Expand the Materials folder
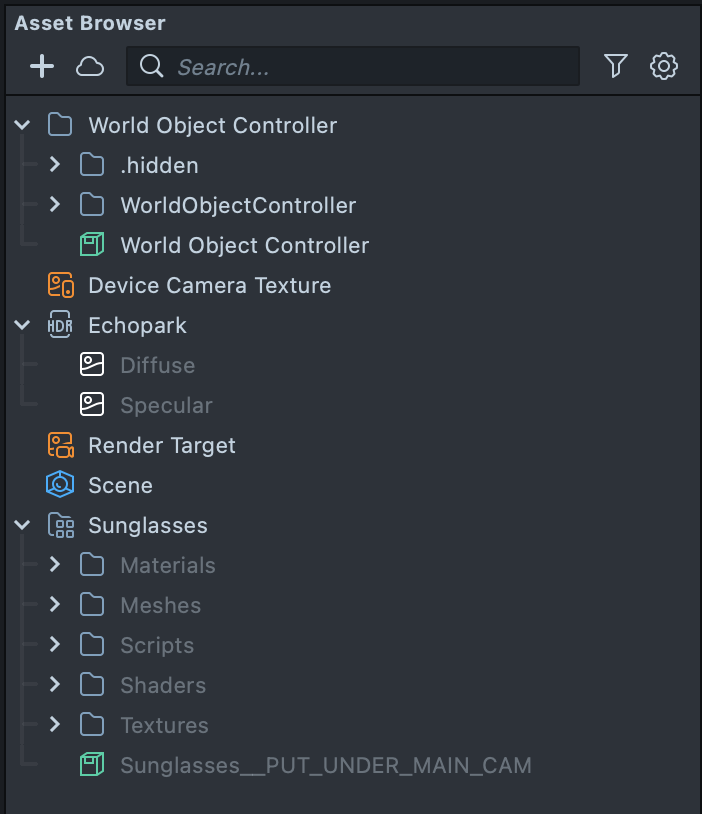Image resolution: width=702 pixels, height=814 pixels. pos(55,565)
